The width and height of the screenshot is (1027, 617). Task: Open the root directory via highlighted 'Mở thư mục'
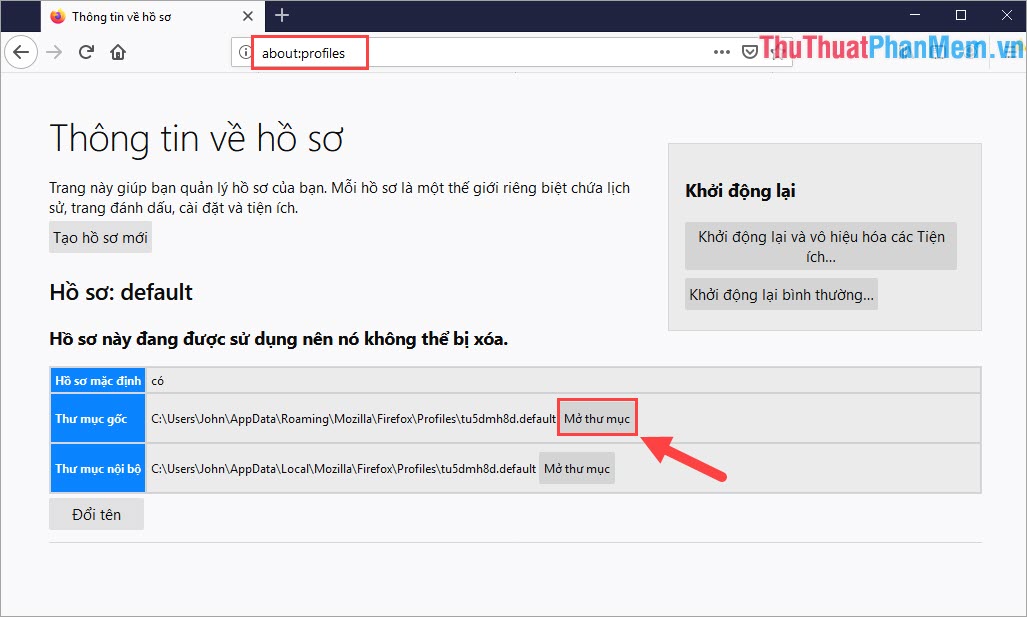[x=596, y=417]
